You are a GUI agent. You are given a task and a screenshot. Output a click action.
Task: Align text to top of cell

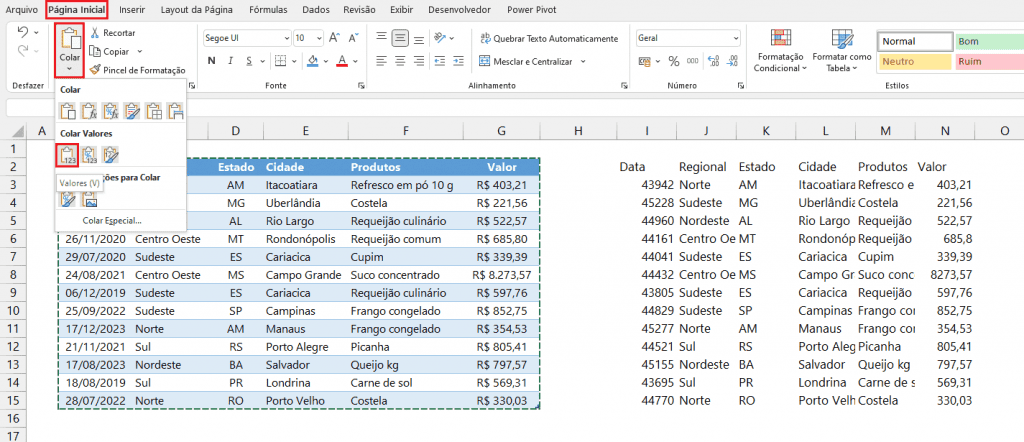[x=381, y=38]
